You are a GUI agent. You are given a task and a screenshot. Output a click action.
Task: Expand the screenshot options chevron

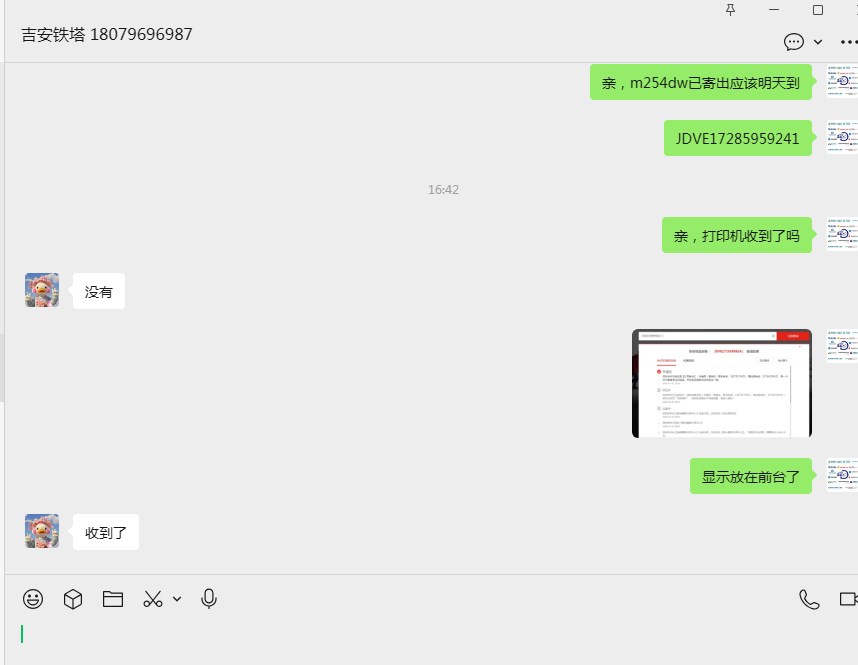click(x=177, y=599)
